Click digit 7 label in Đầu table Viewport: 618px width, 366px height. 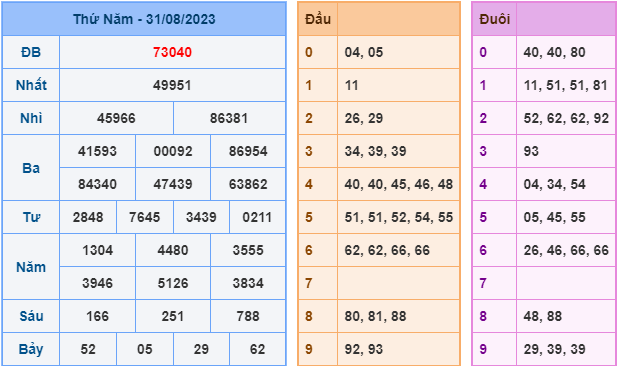coord(309,283)
